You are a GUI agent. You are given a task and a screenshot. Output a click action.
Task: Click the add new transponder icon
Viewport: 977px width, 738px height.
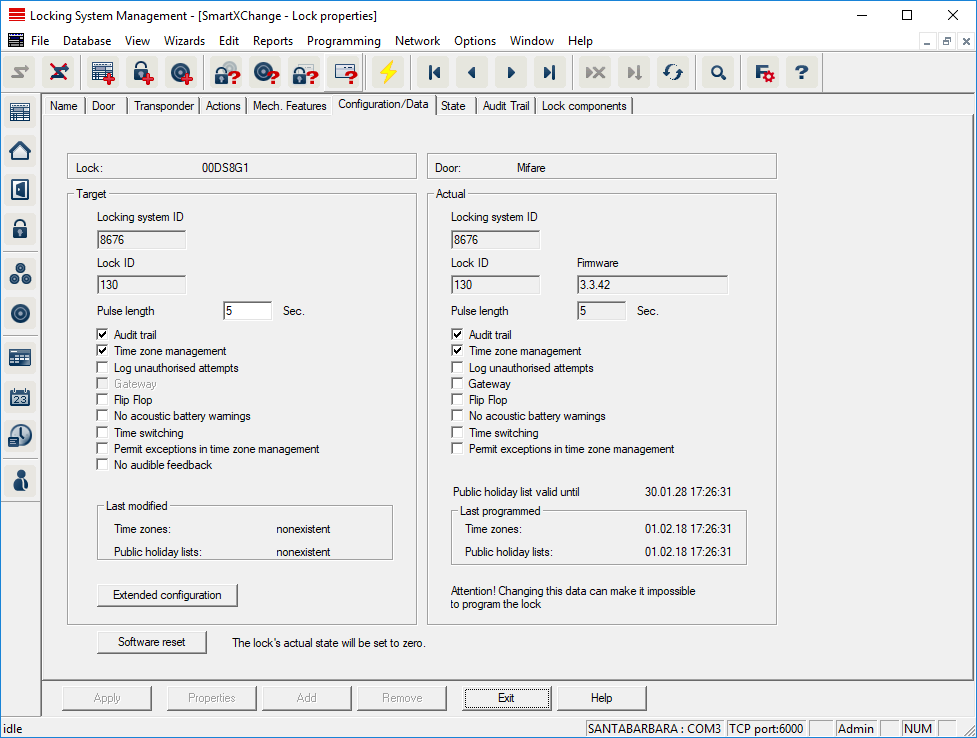click(181, 72)
